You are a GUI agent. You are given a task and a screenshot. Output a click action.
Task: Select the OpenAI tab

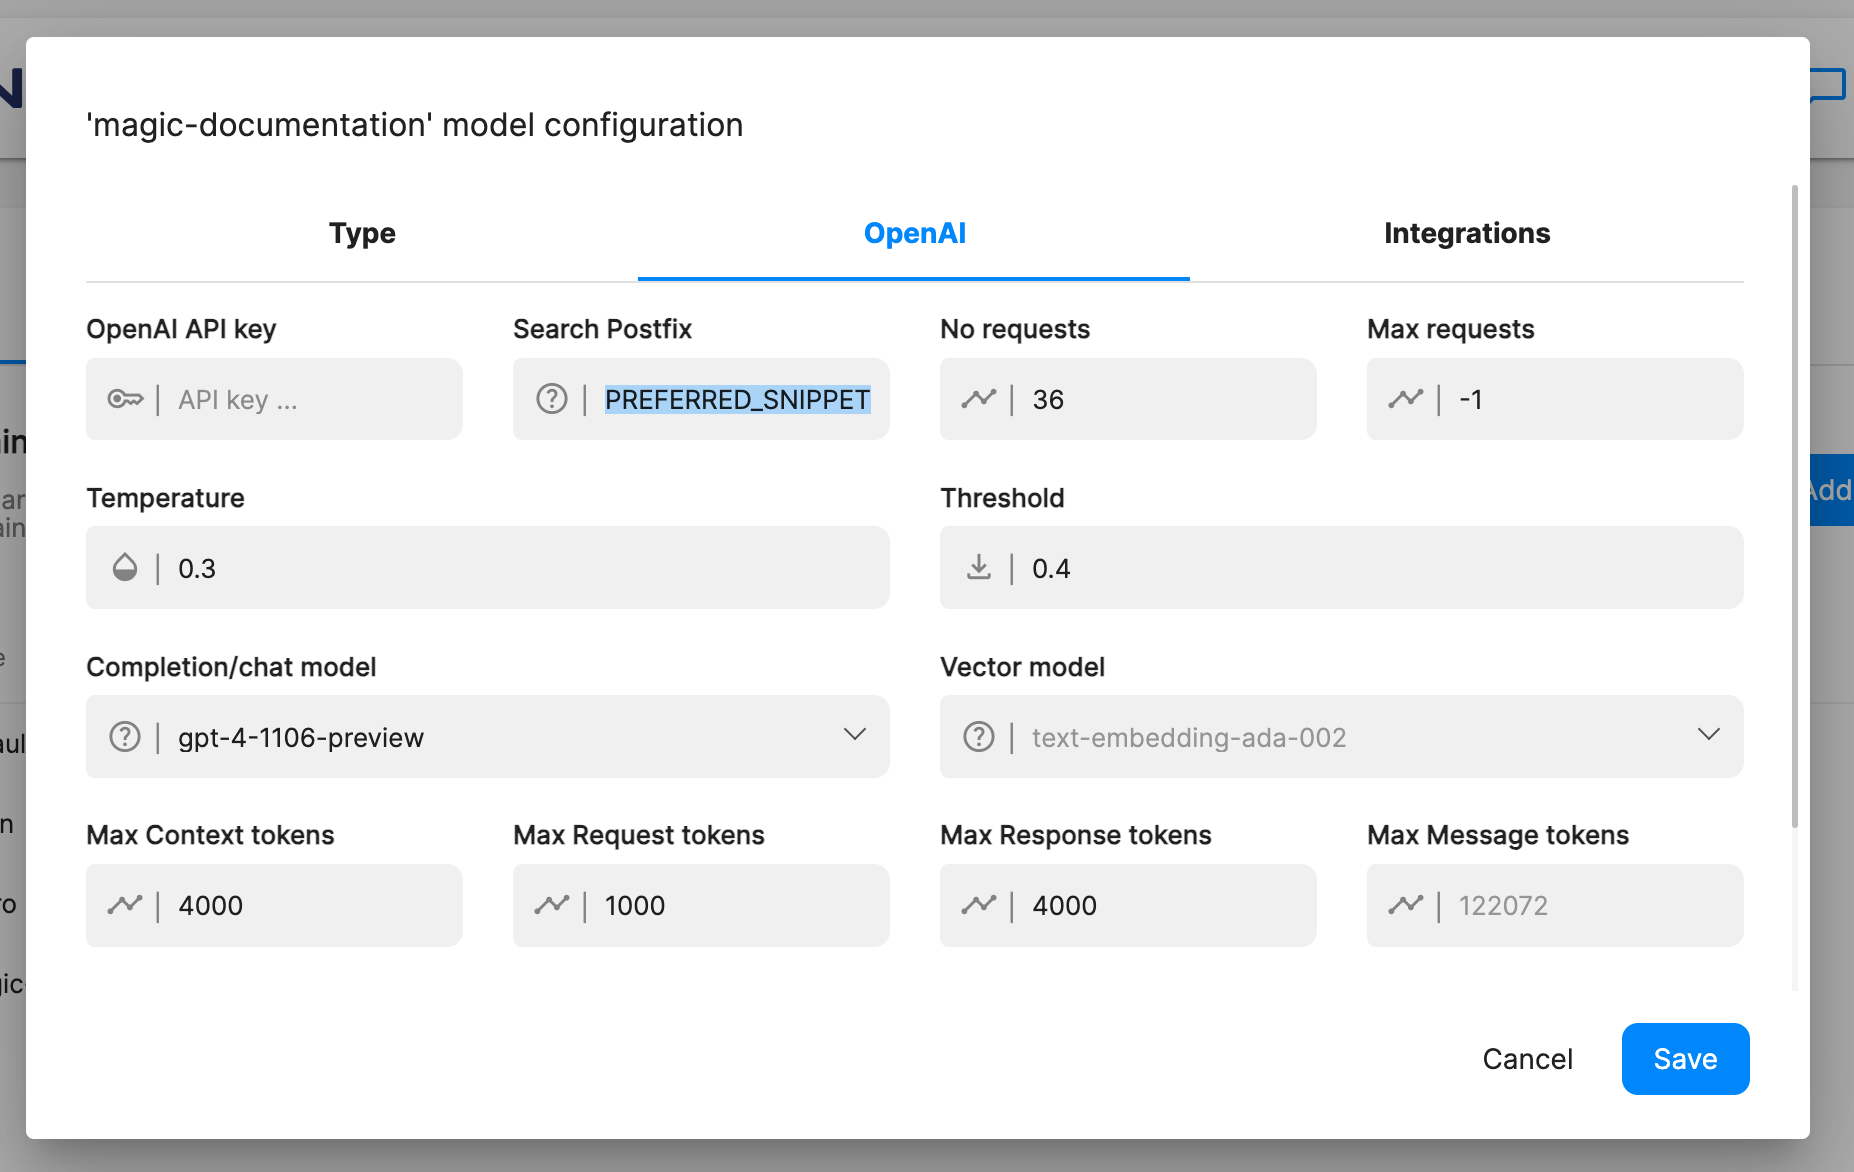914,233
